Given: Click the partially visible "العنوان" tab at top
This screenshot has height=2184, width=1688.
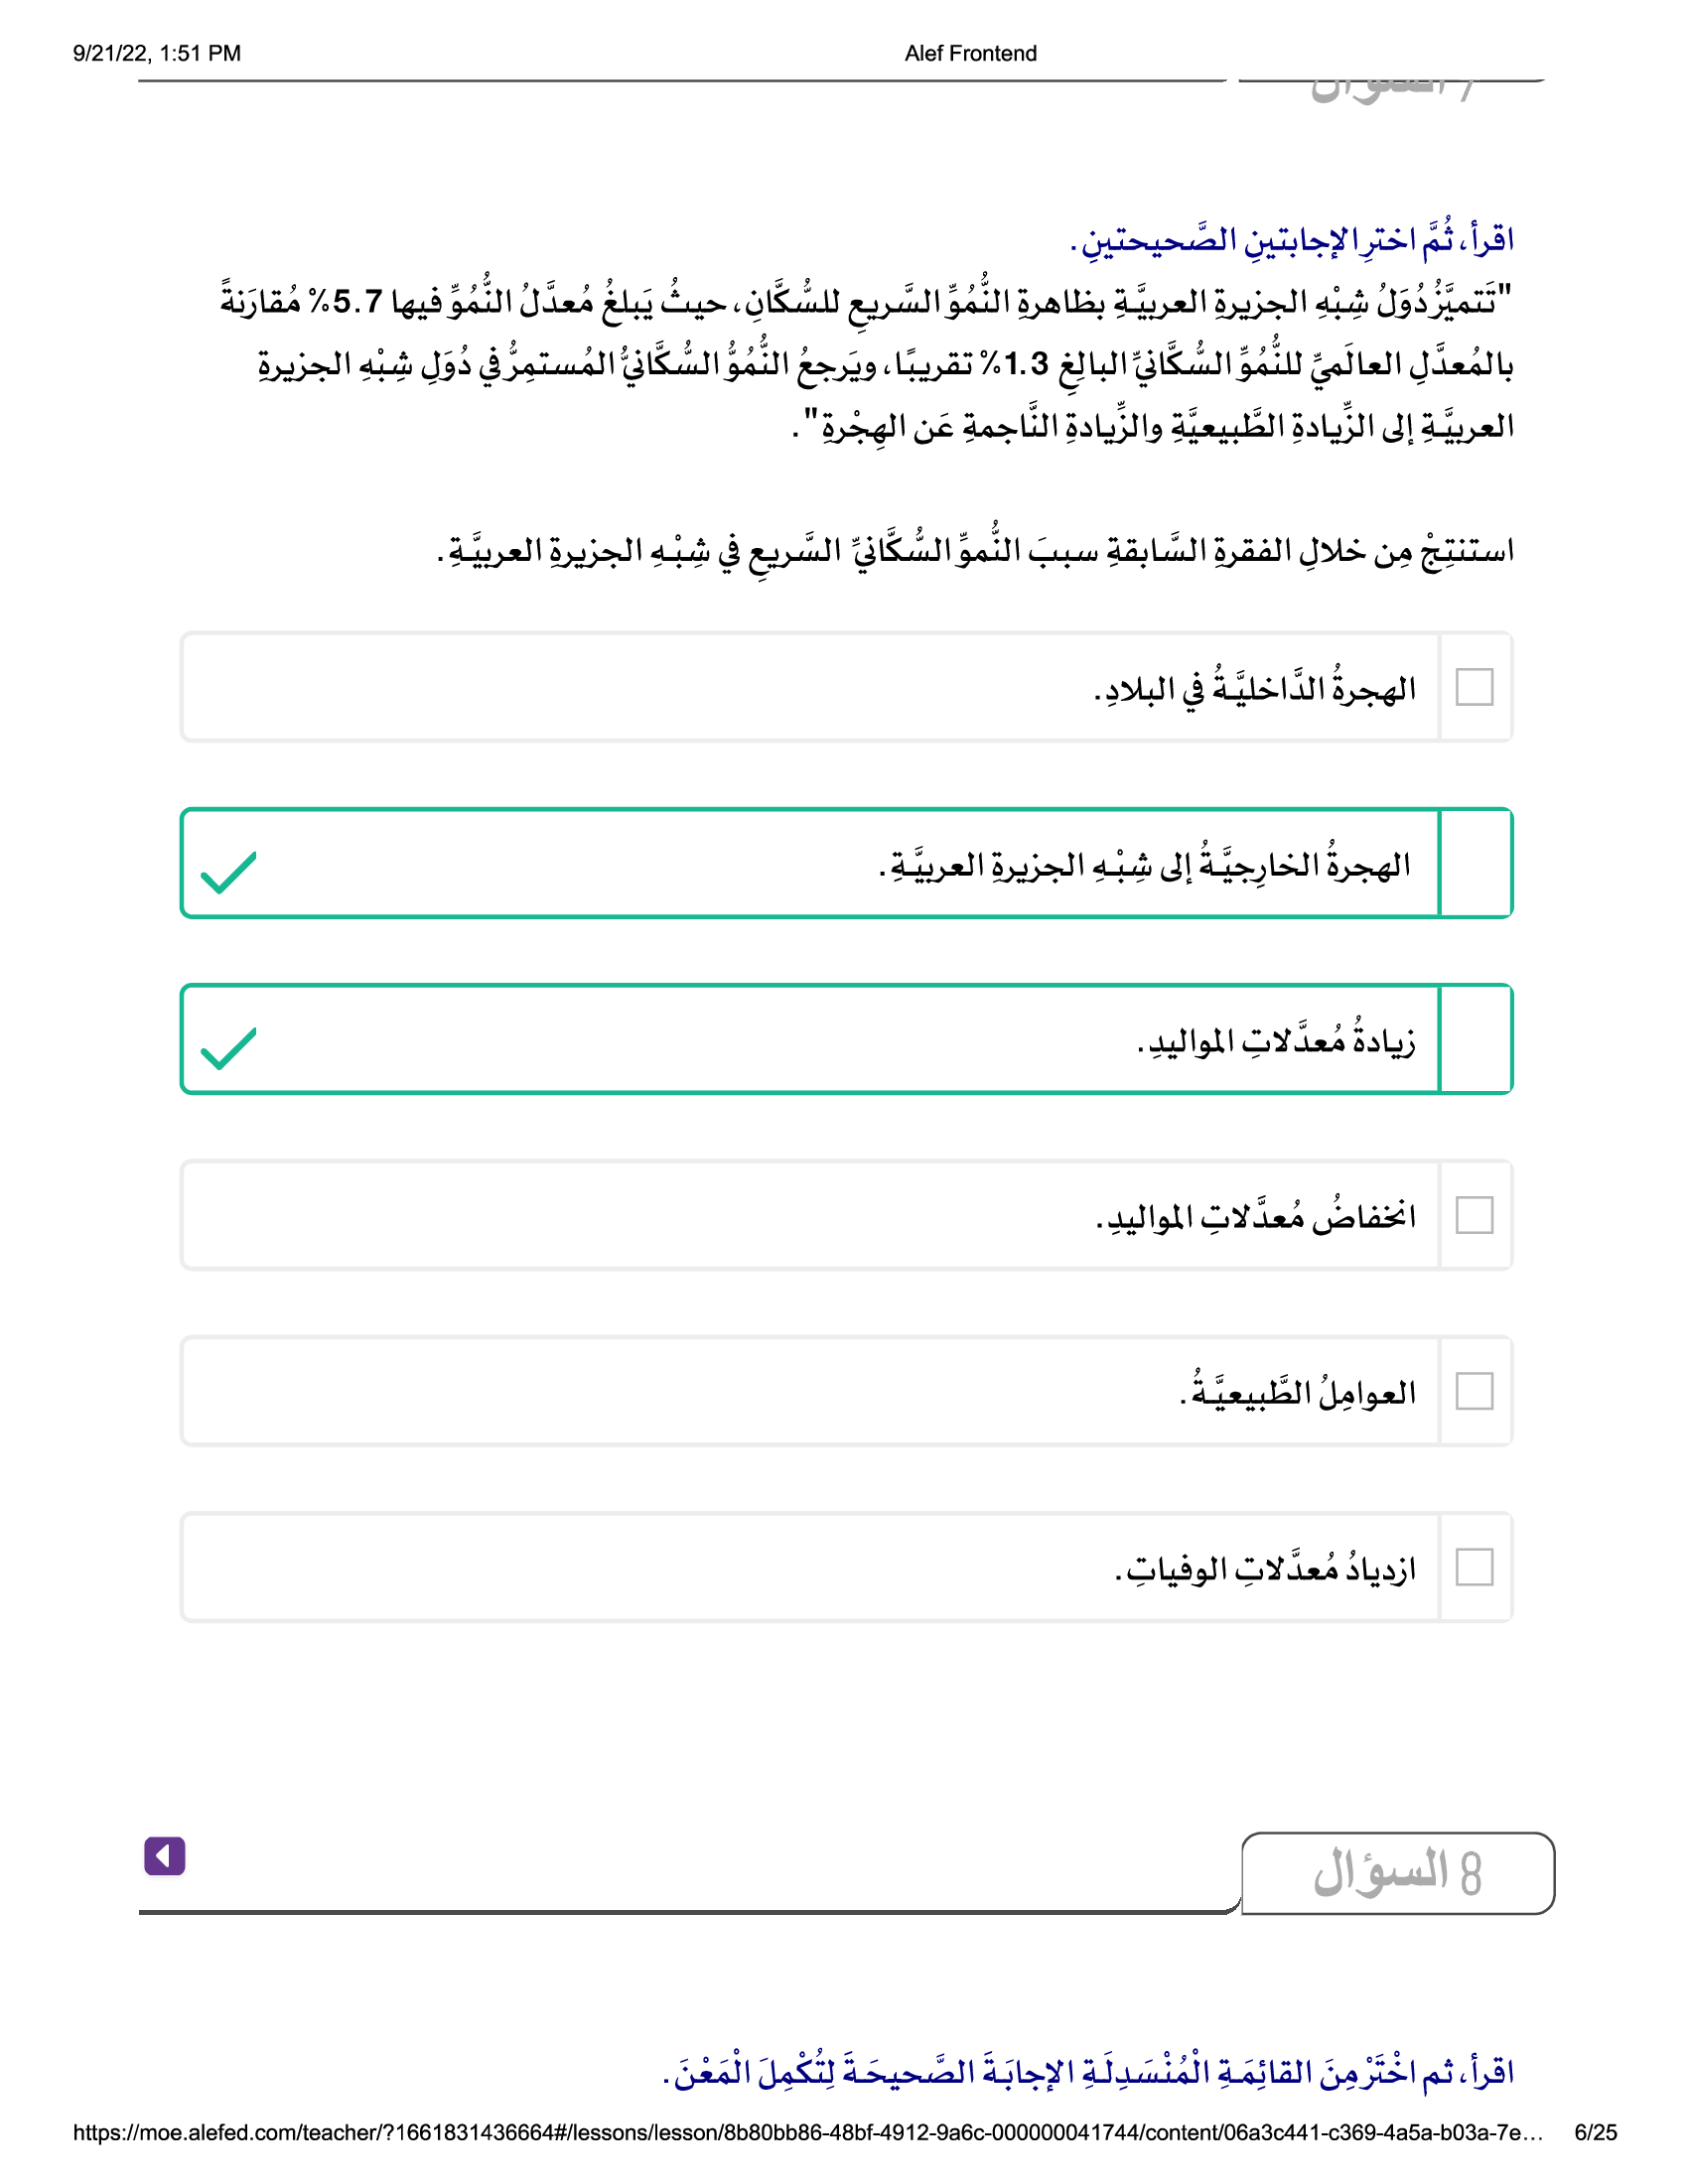Looking at the screenshot, I should click(1390, 88).
